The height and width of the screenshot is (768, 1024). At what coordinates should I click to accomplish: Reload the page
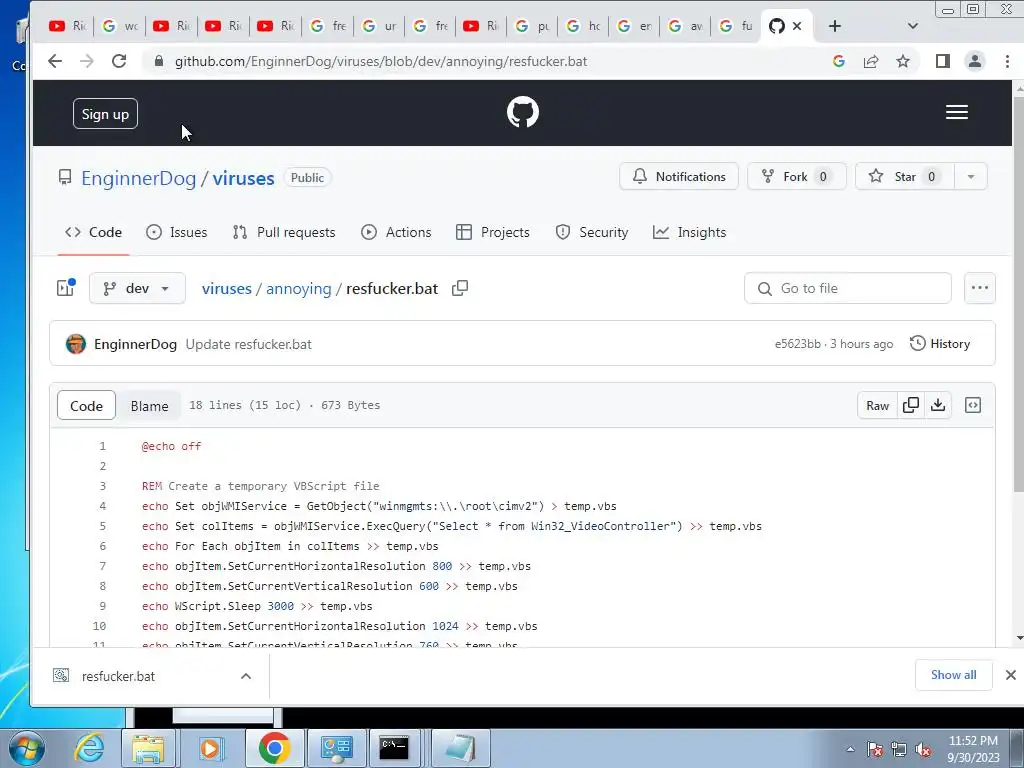(119, 61)
